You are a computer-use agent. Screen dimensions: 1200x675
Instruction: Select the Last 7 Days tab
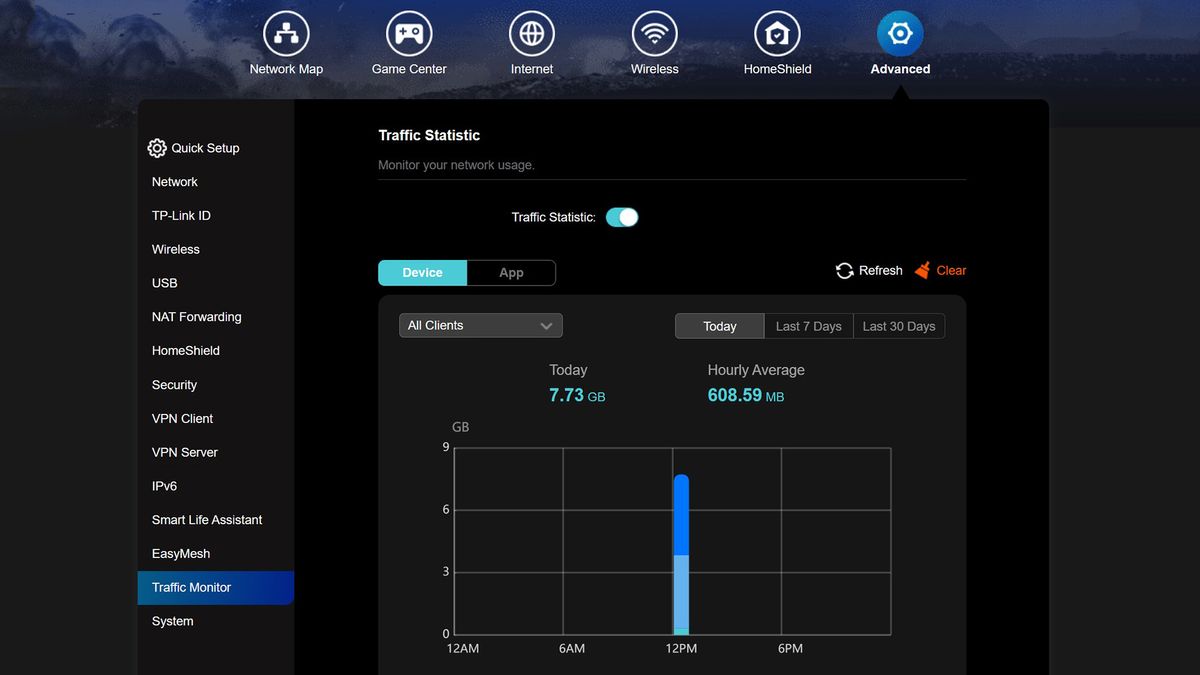click(x=808, y=325)
